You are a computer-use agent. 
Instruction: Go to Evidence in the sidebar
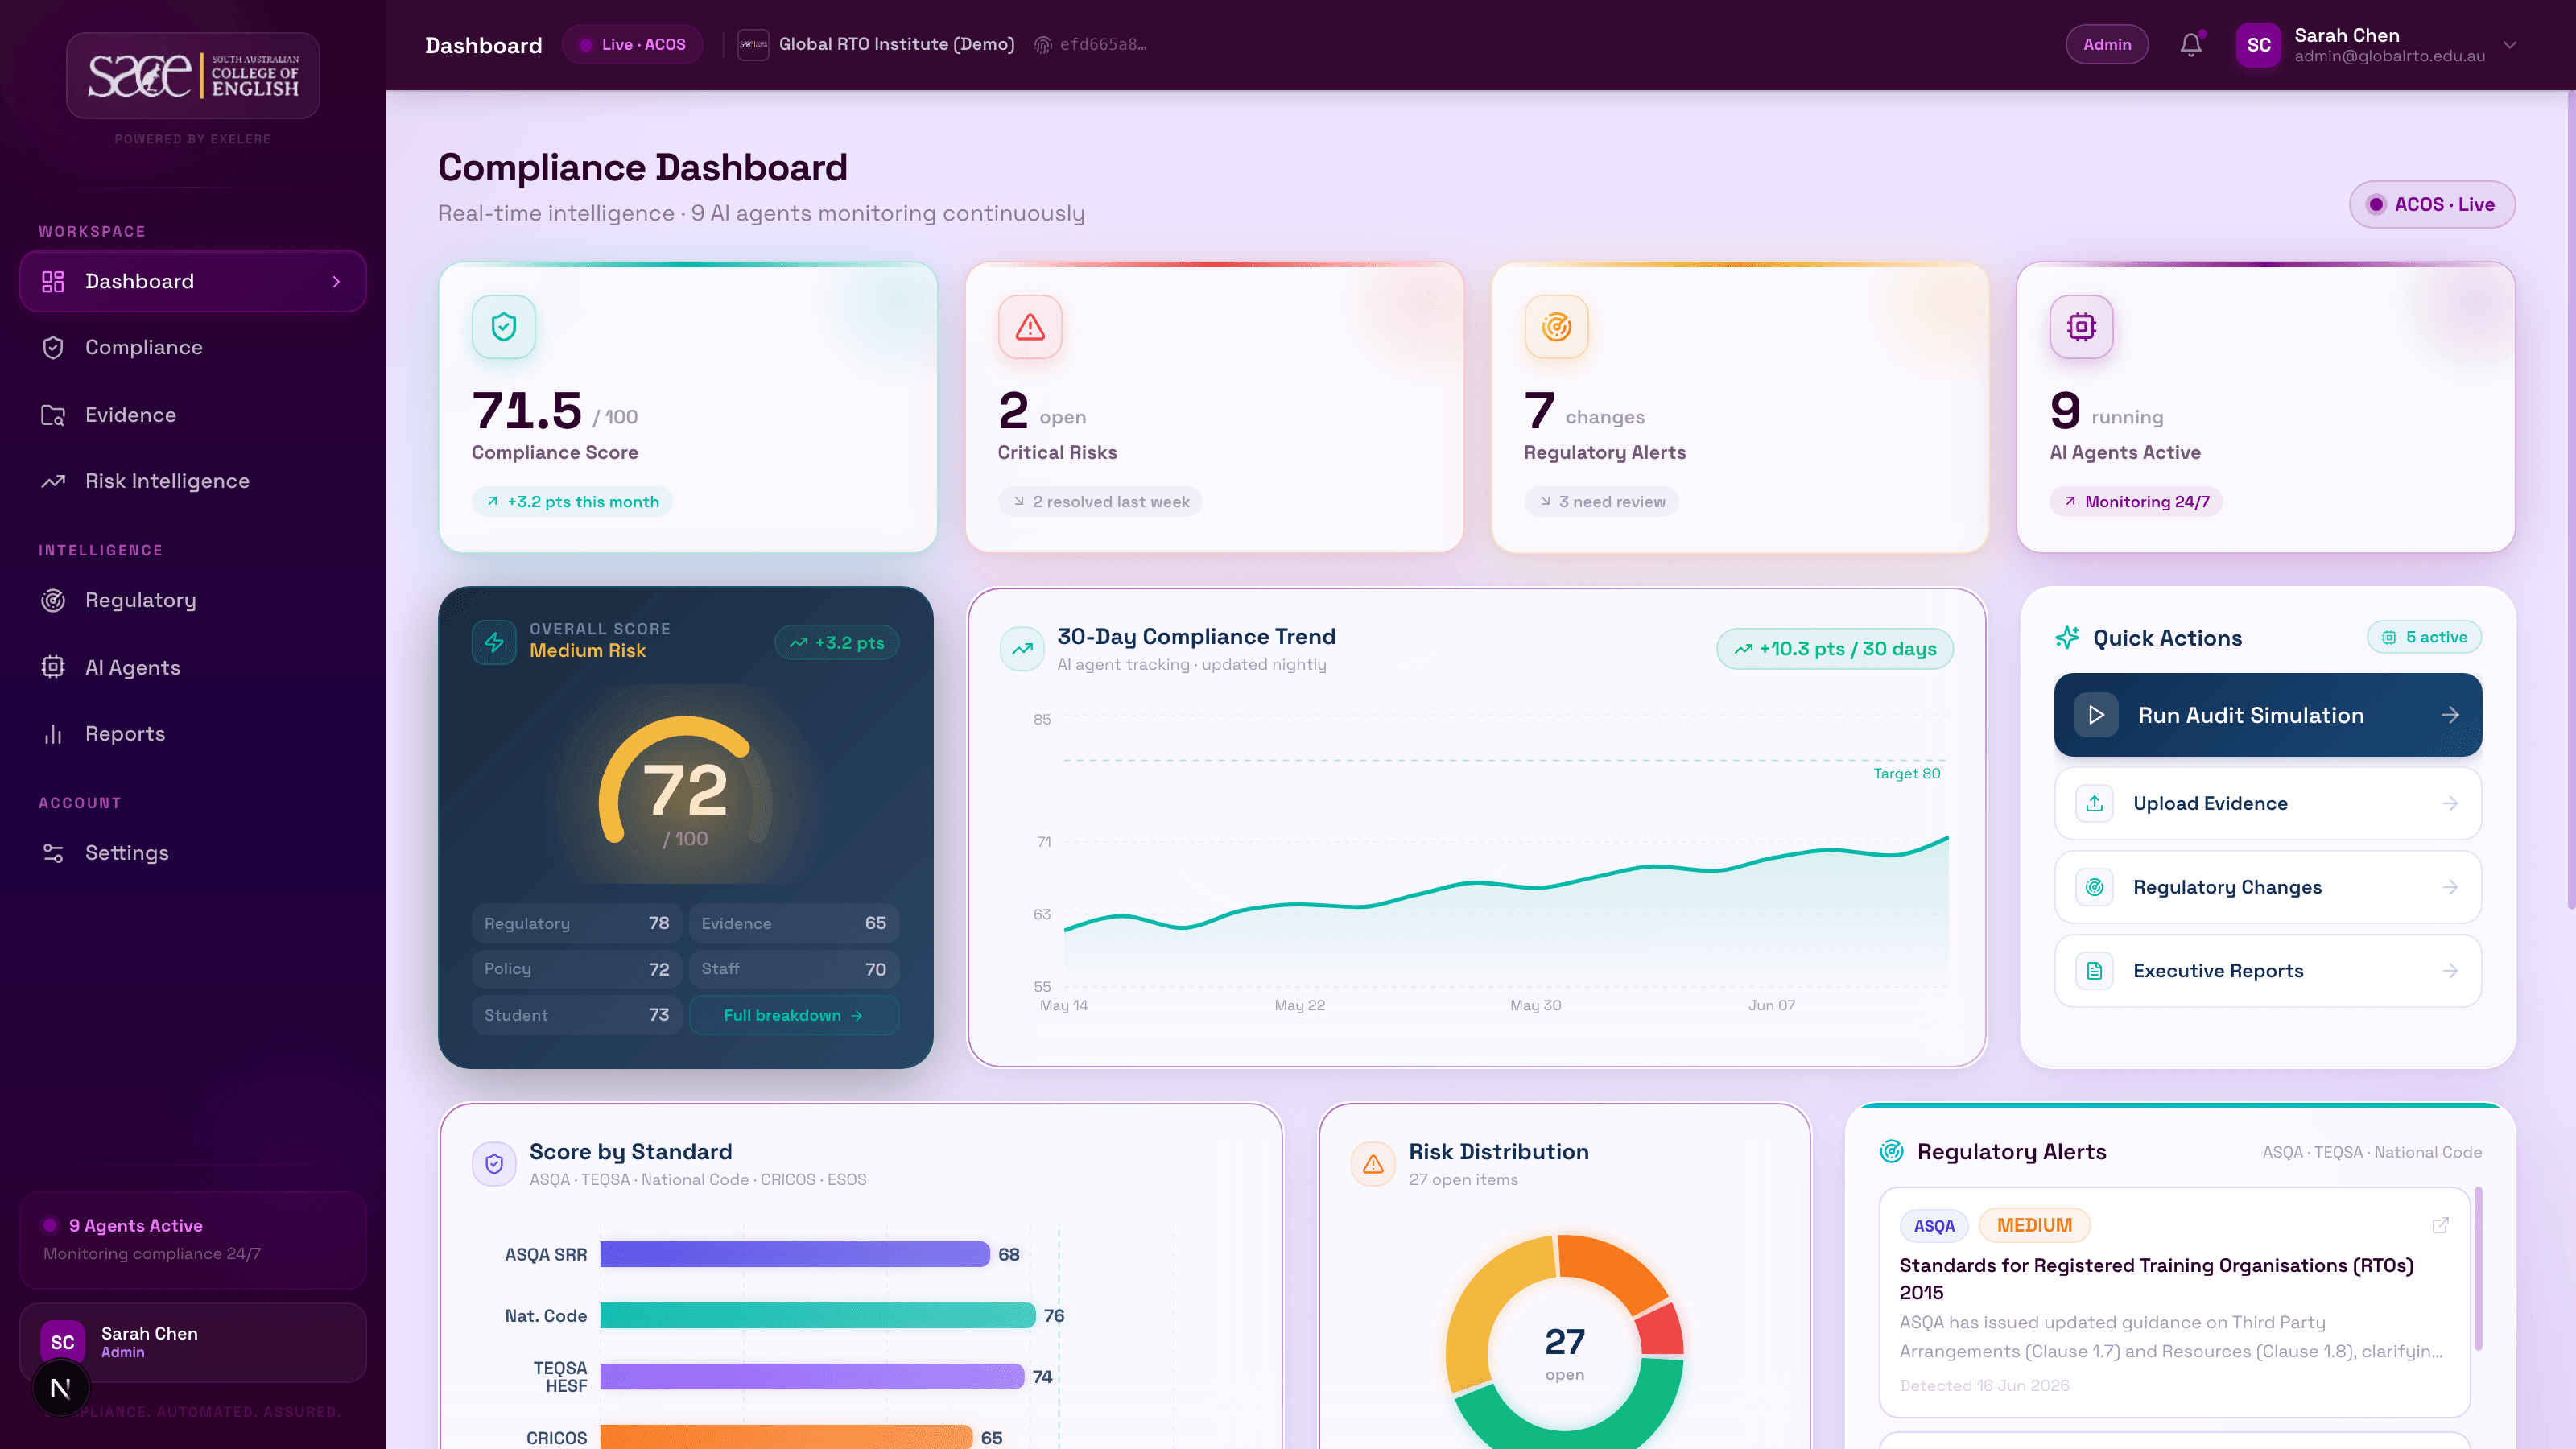point(193,414)
